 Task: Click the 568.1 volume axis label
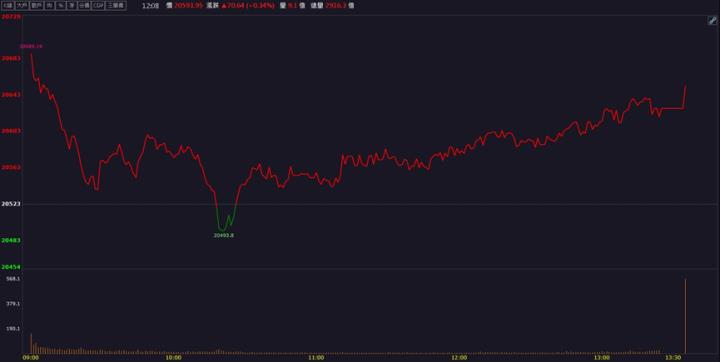(x=13, y=279)
